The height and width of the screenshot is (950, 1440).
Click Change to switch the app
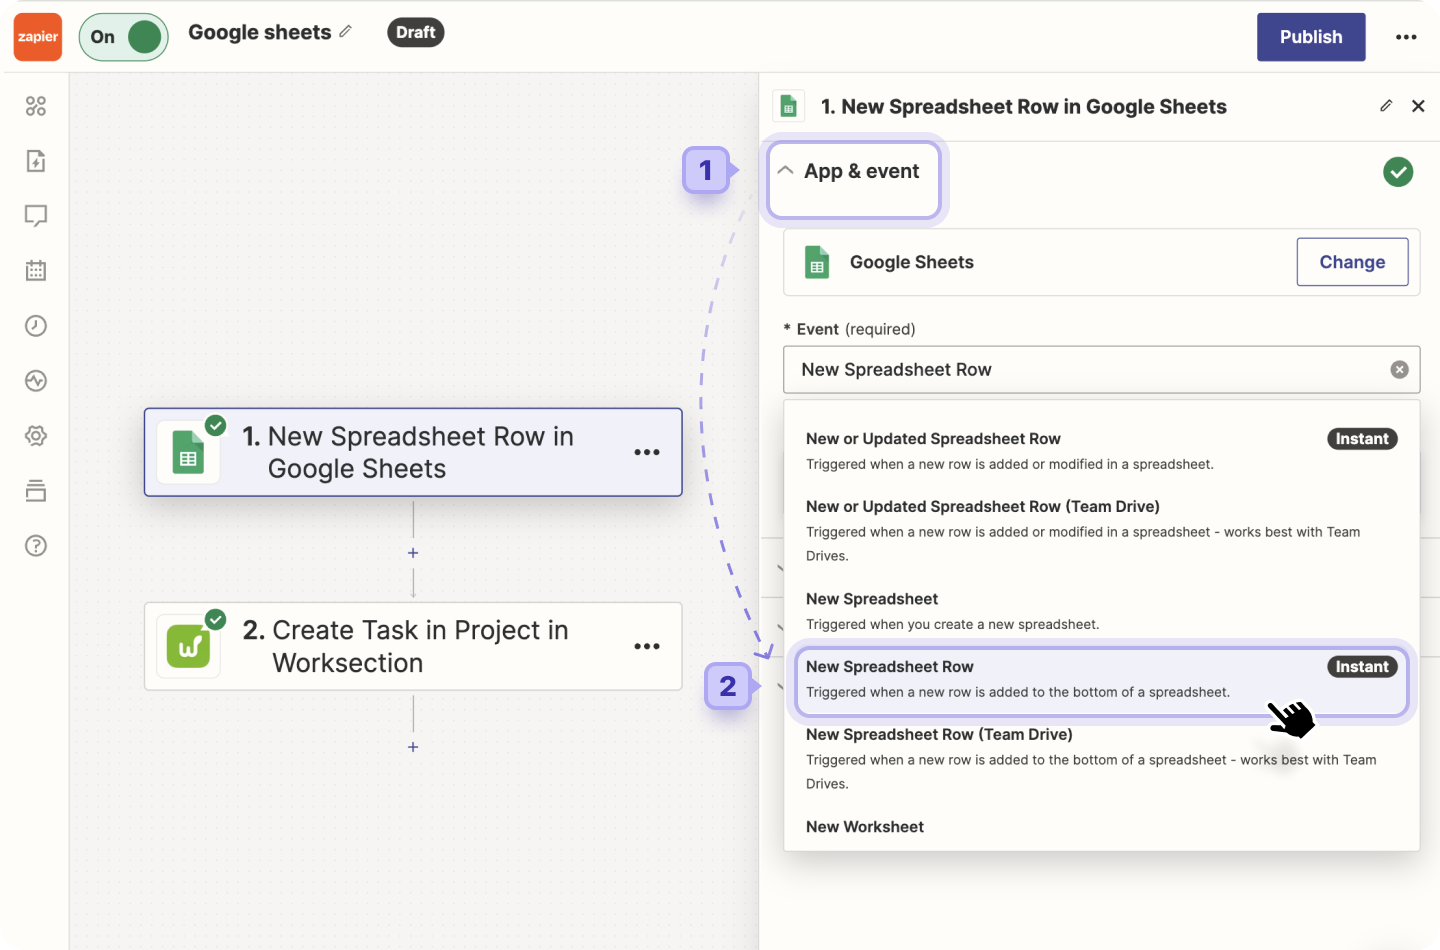pyautogui.click(x=1352, y=261)
